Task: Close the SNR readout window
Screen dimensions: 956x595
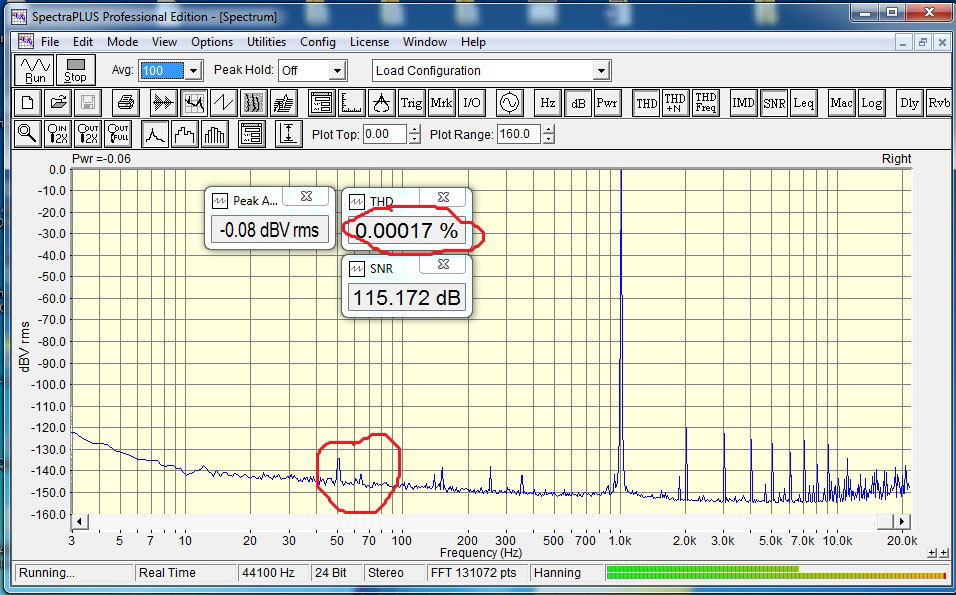Action: 443,265
